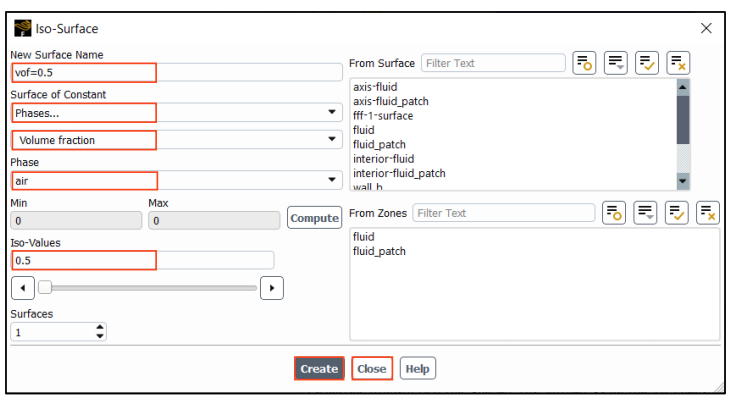Select fluid_patch in From Zones list
The image size is (733, 404).
379,252
